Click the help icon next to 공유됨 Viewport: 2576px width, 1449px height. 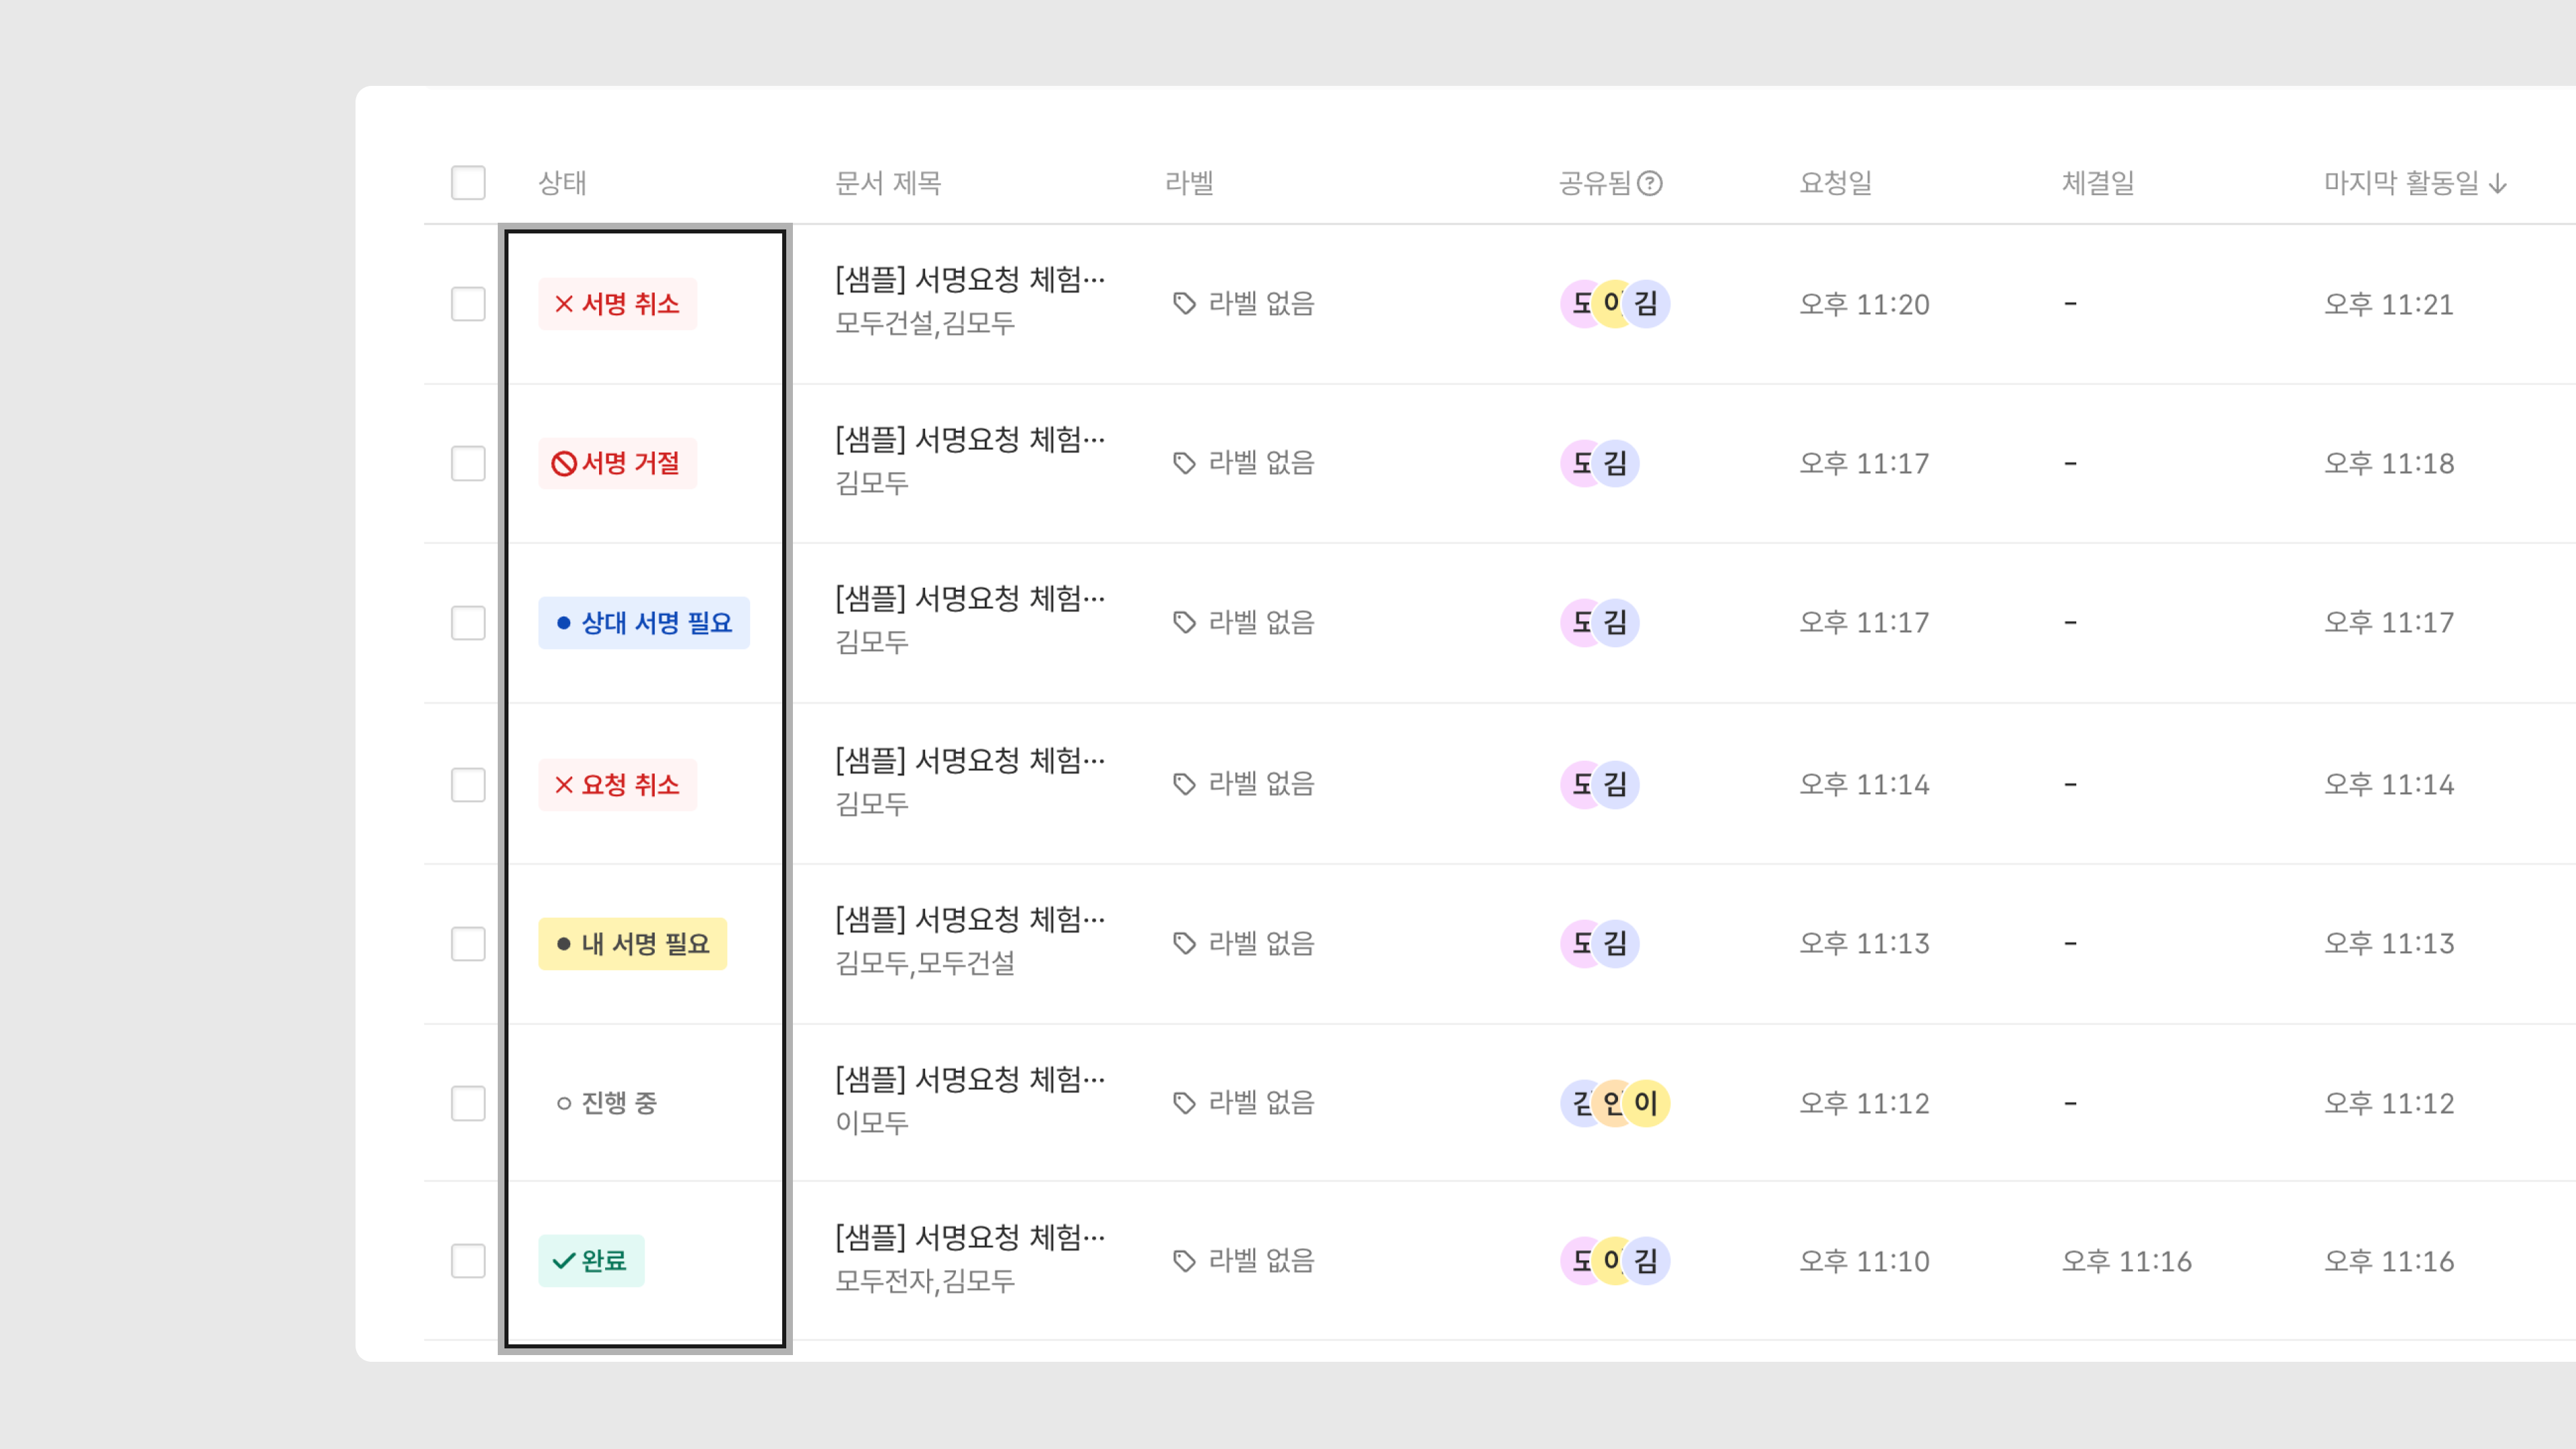pyautogui.click(x=1650, y=183)
